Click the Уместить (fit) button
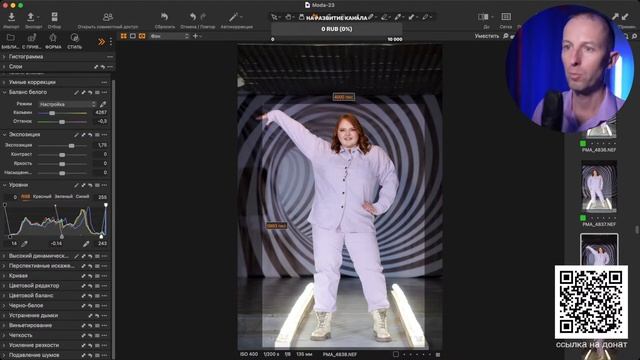The height and width of the screenshot is (360, 640). pos(487,36)
